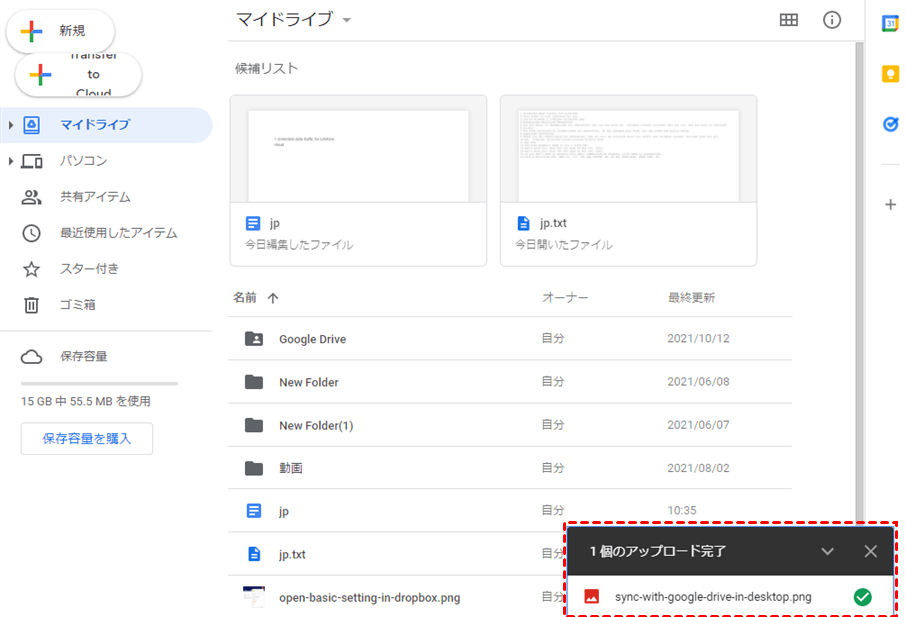Select the New Folder(1) name

[316, 426]
